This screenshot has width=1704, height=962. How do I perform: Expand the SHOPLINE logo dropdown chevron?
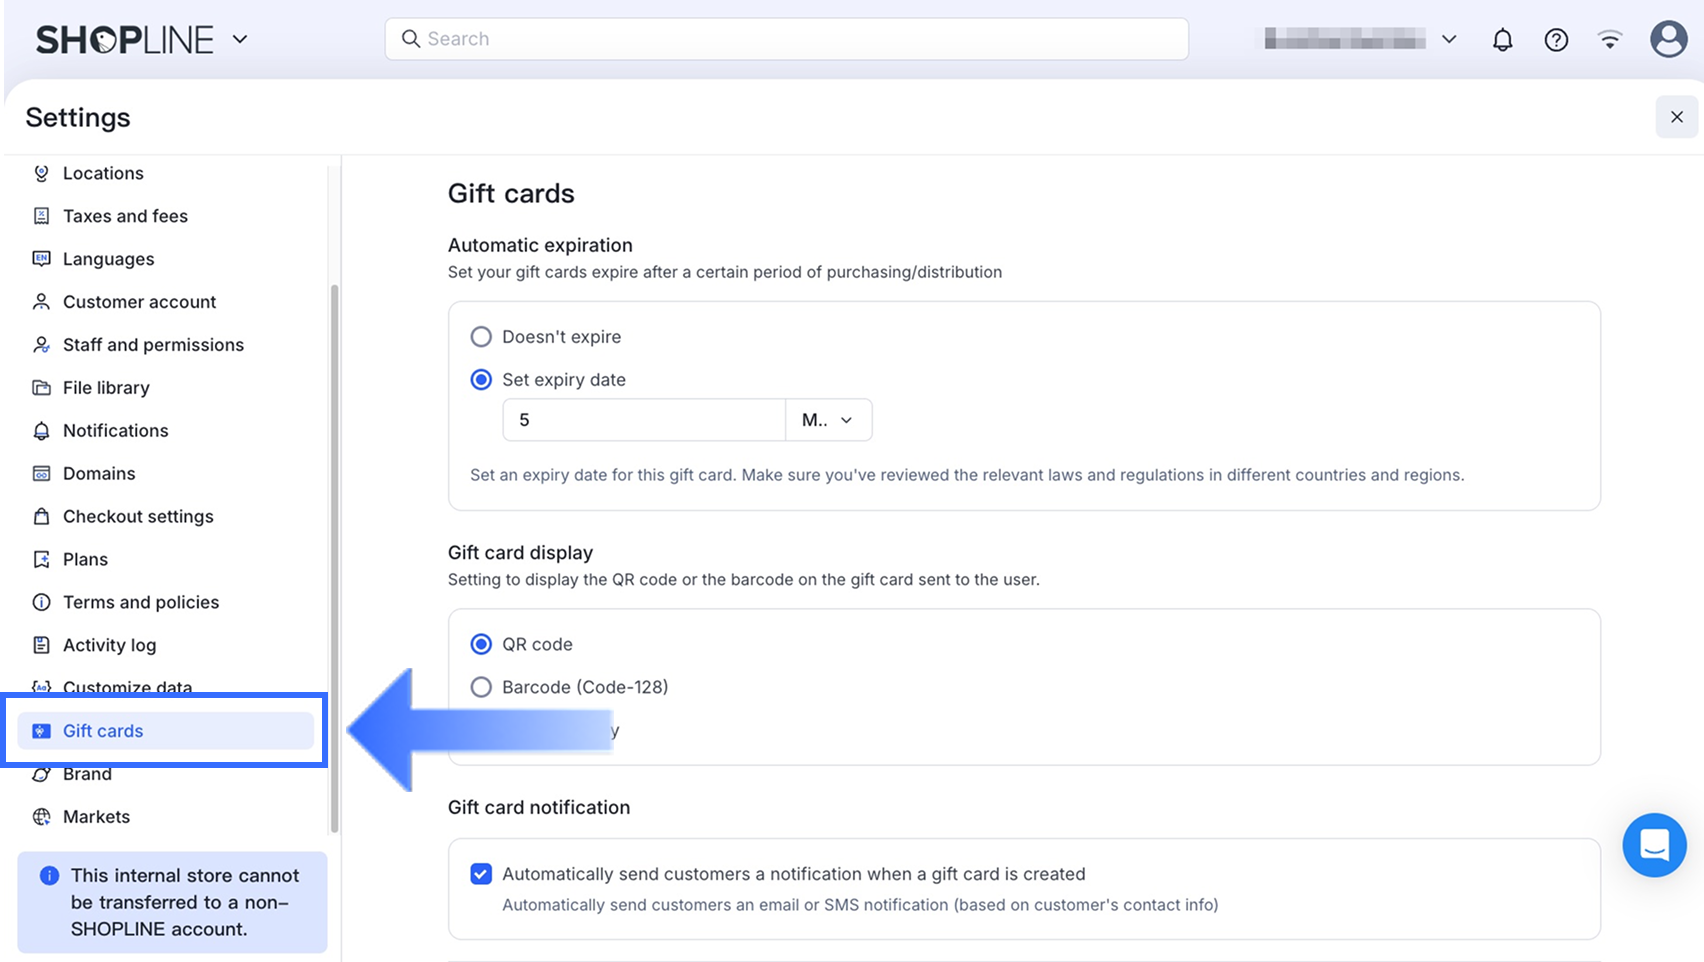coord(240,40)
